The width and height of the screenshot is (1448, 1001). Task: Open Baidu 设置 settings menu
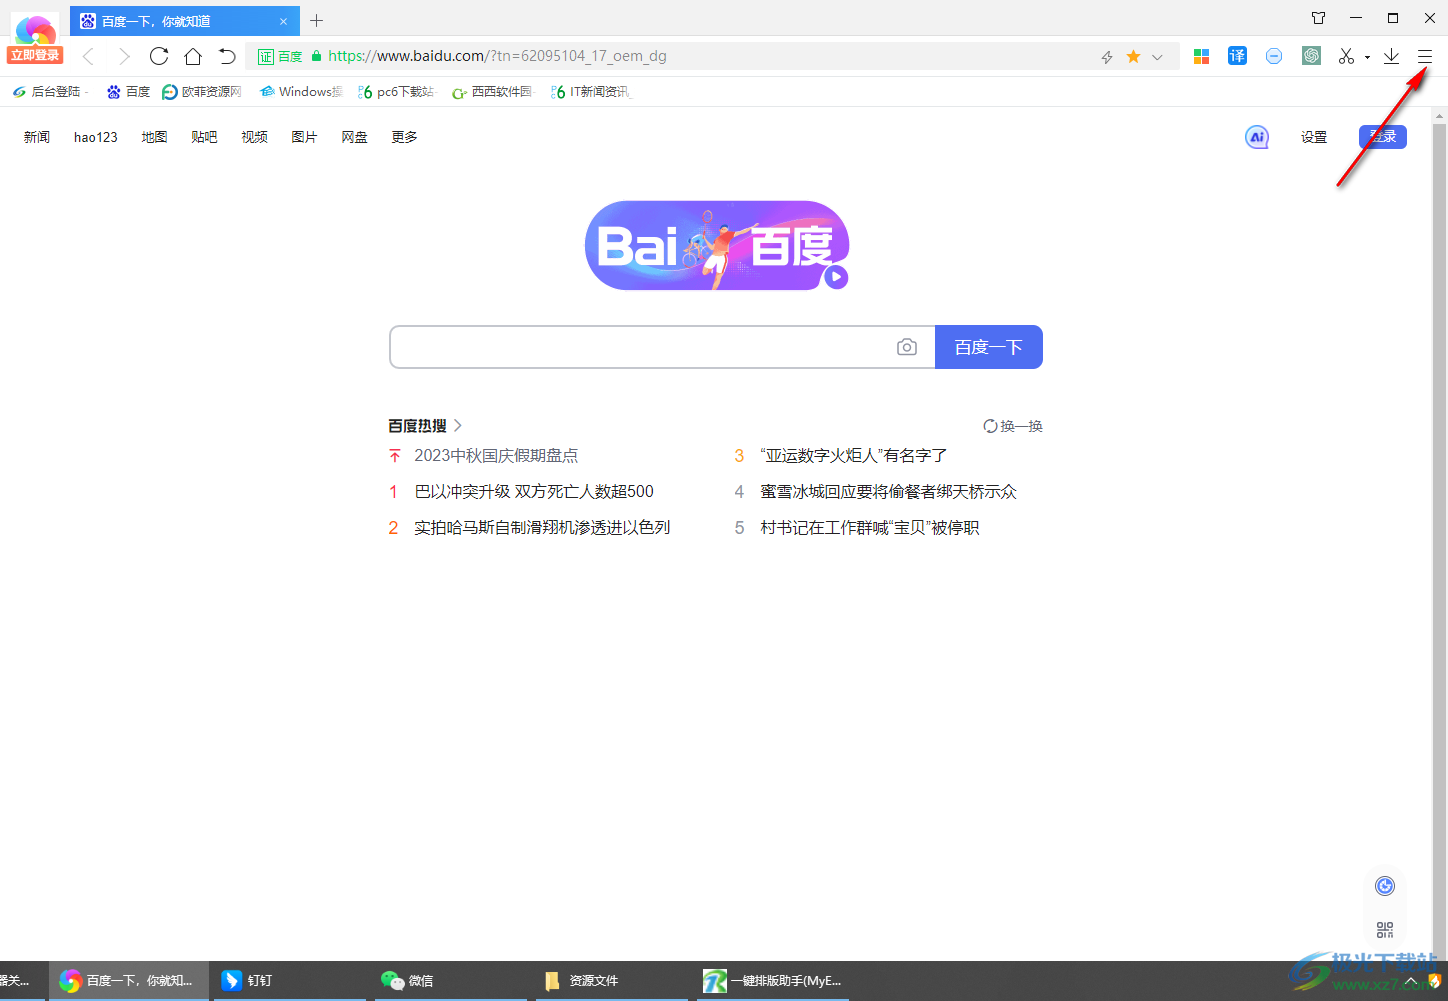[x=1314, y=137]
